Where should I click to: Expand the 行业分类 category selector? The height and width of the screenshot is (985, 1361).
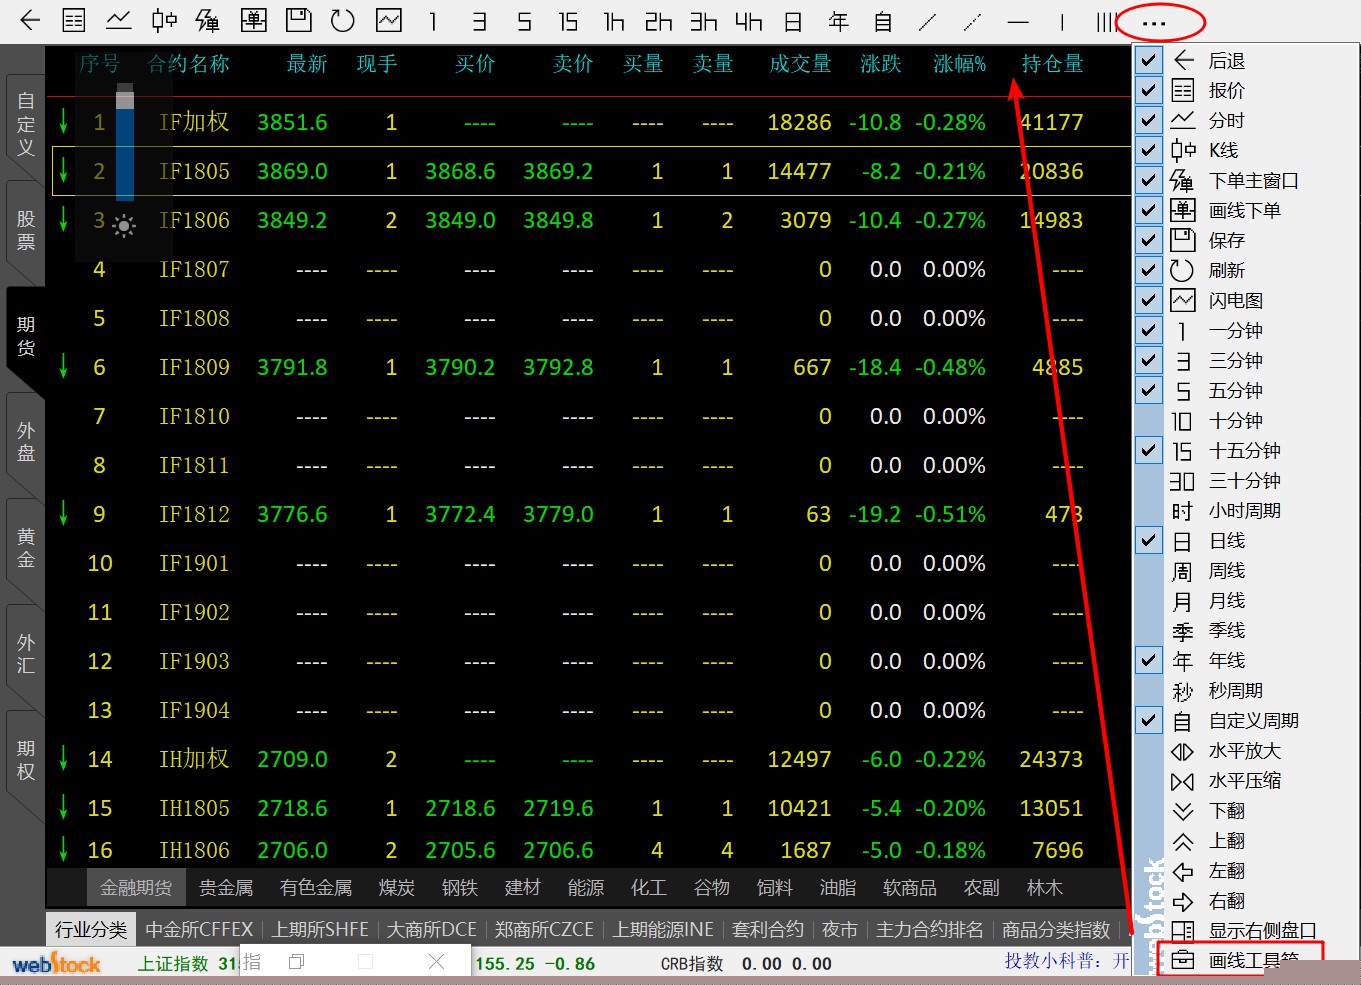pos(91,930)
